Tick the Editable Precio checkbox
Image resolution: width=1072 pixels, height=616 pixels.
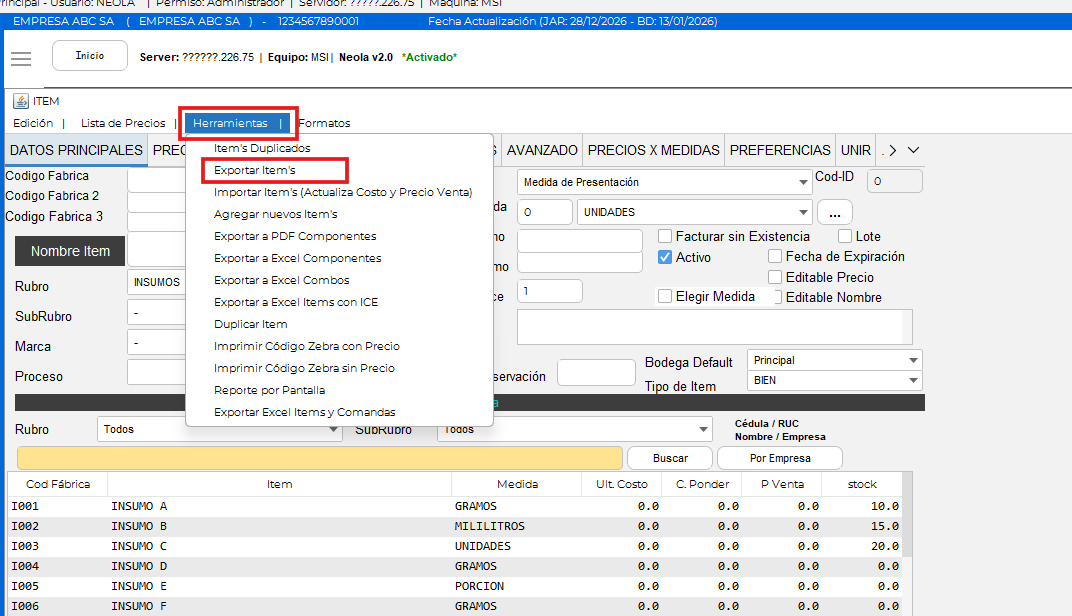[775, 277]
